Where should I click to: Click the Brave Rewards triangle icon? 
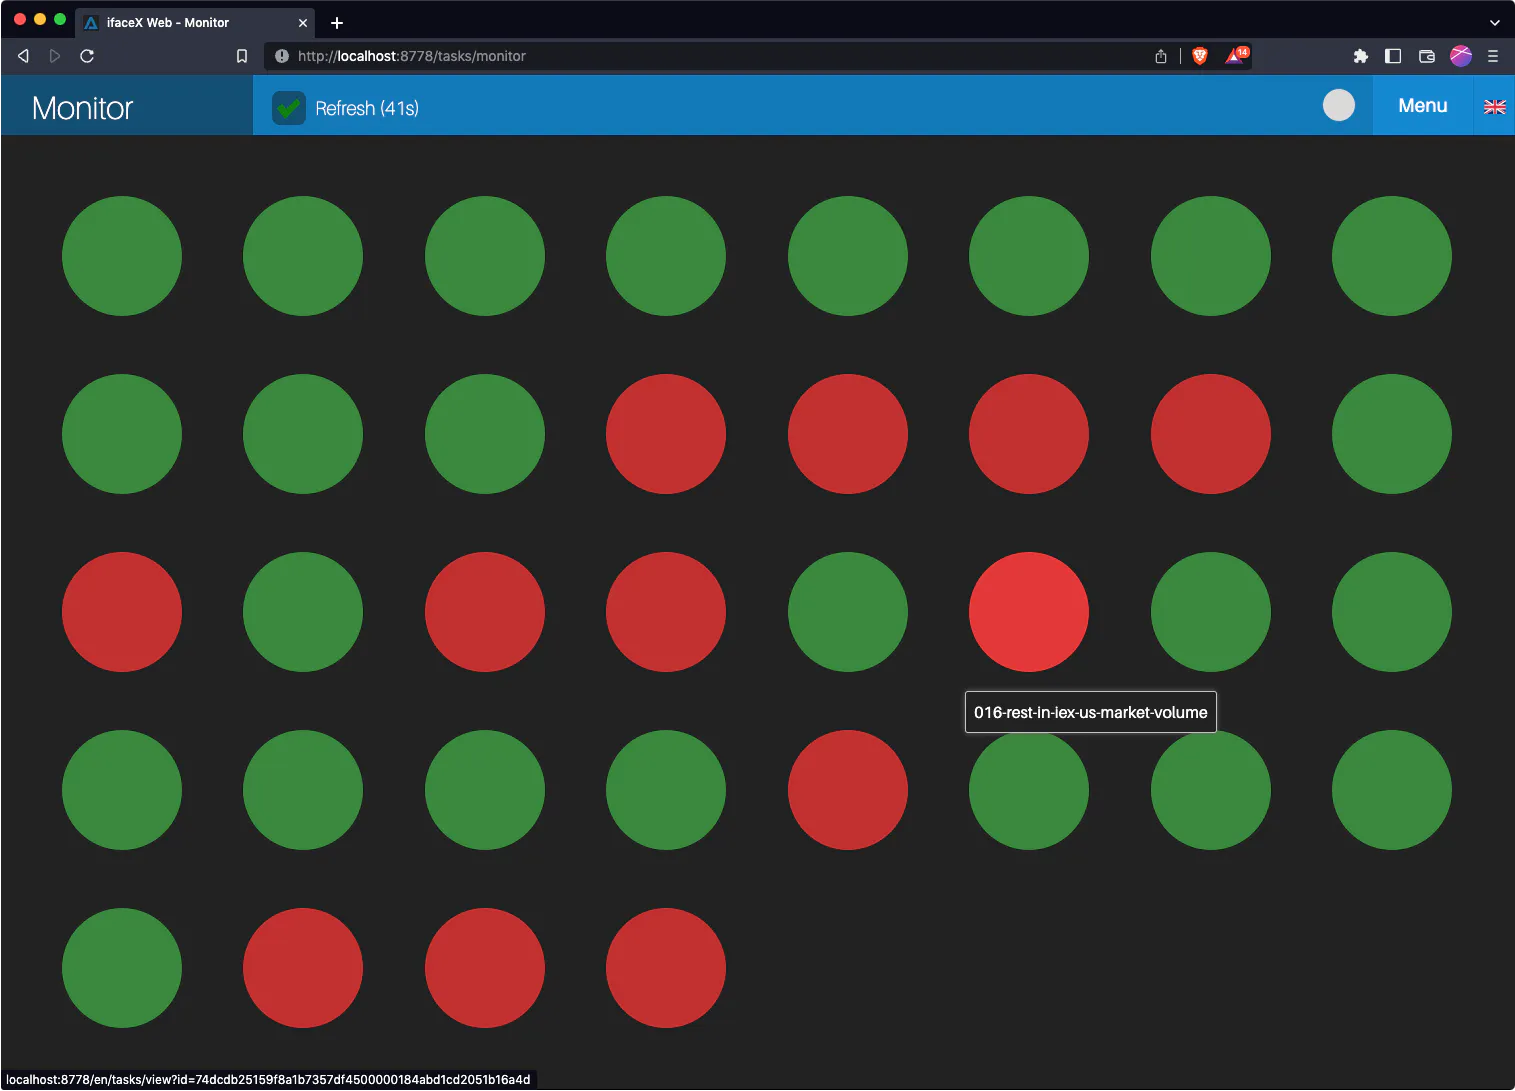pyautogui.click(x=1236, y=56)
